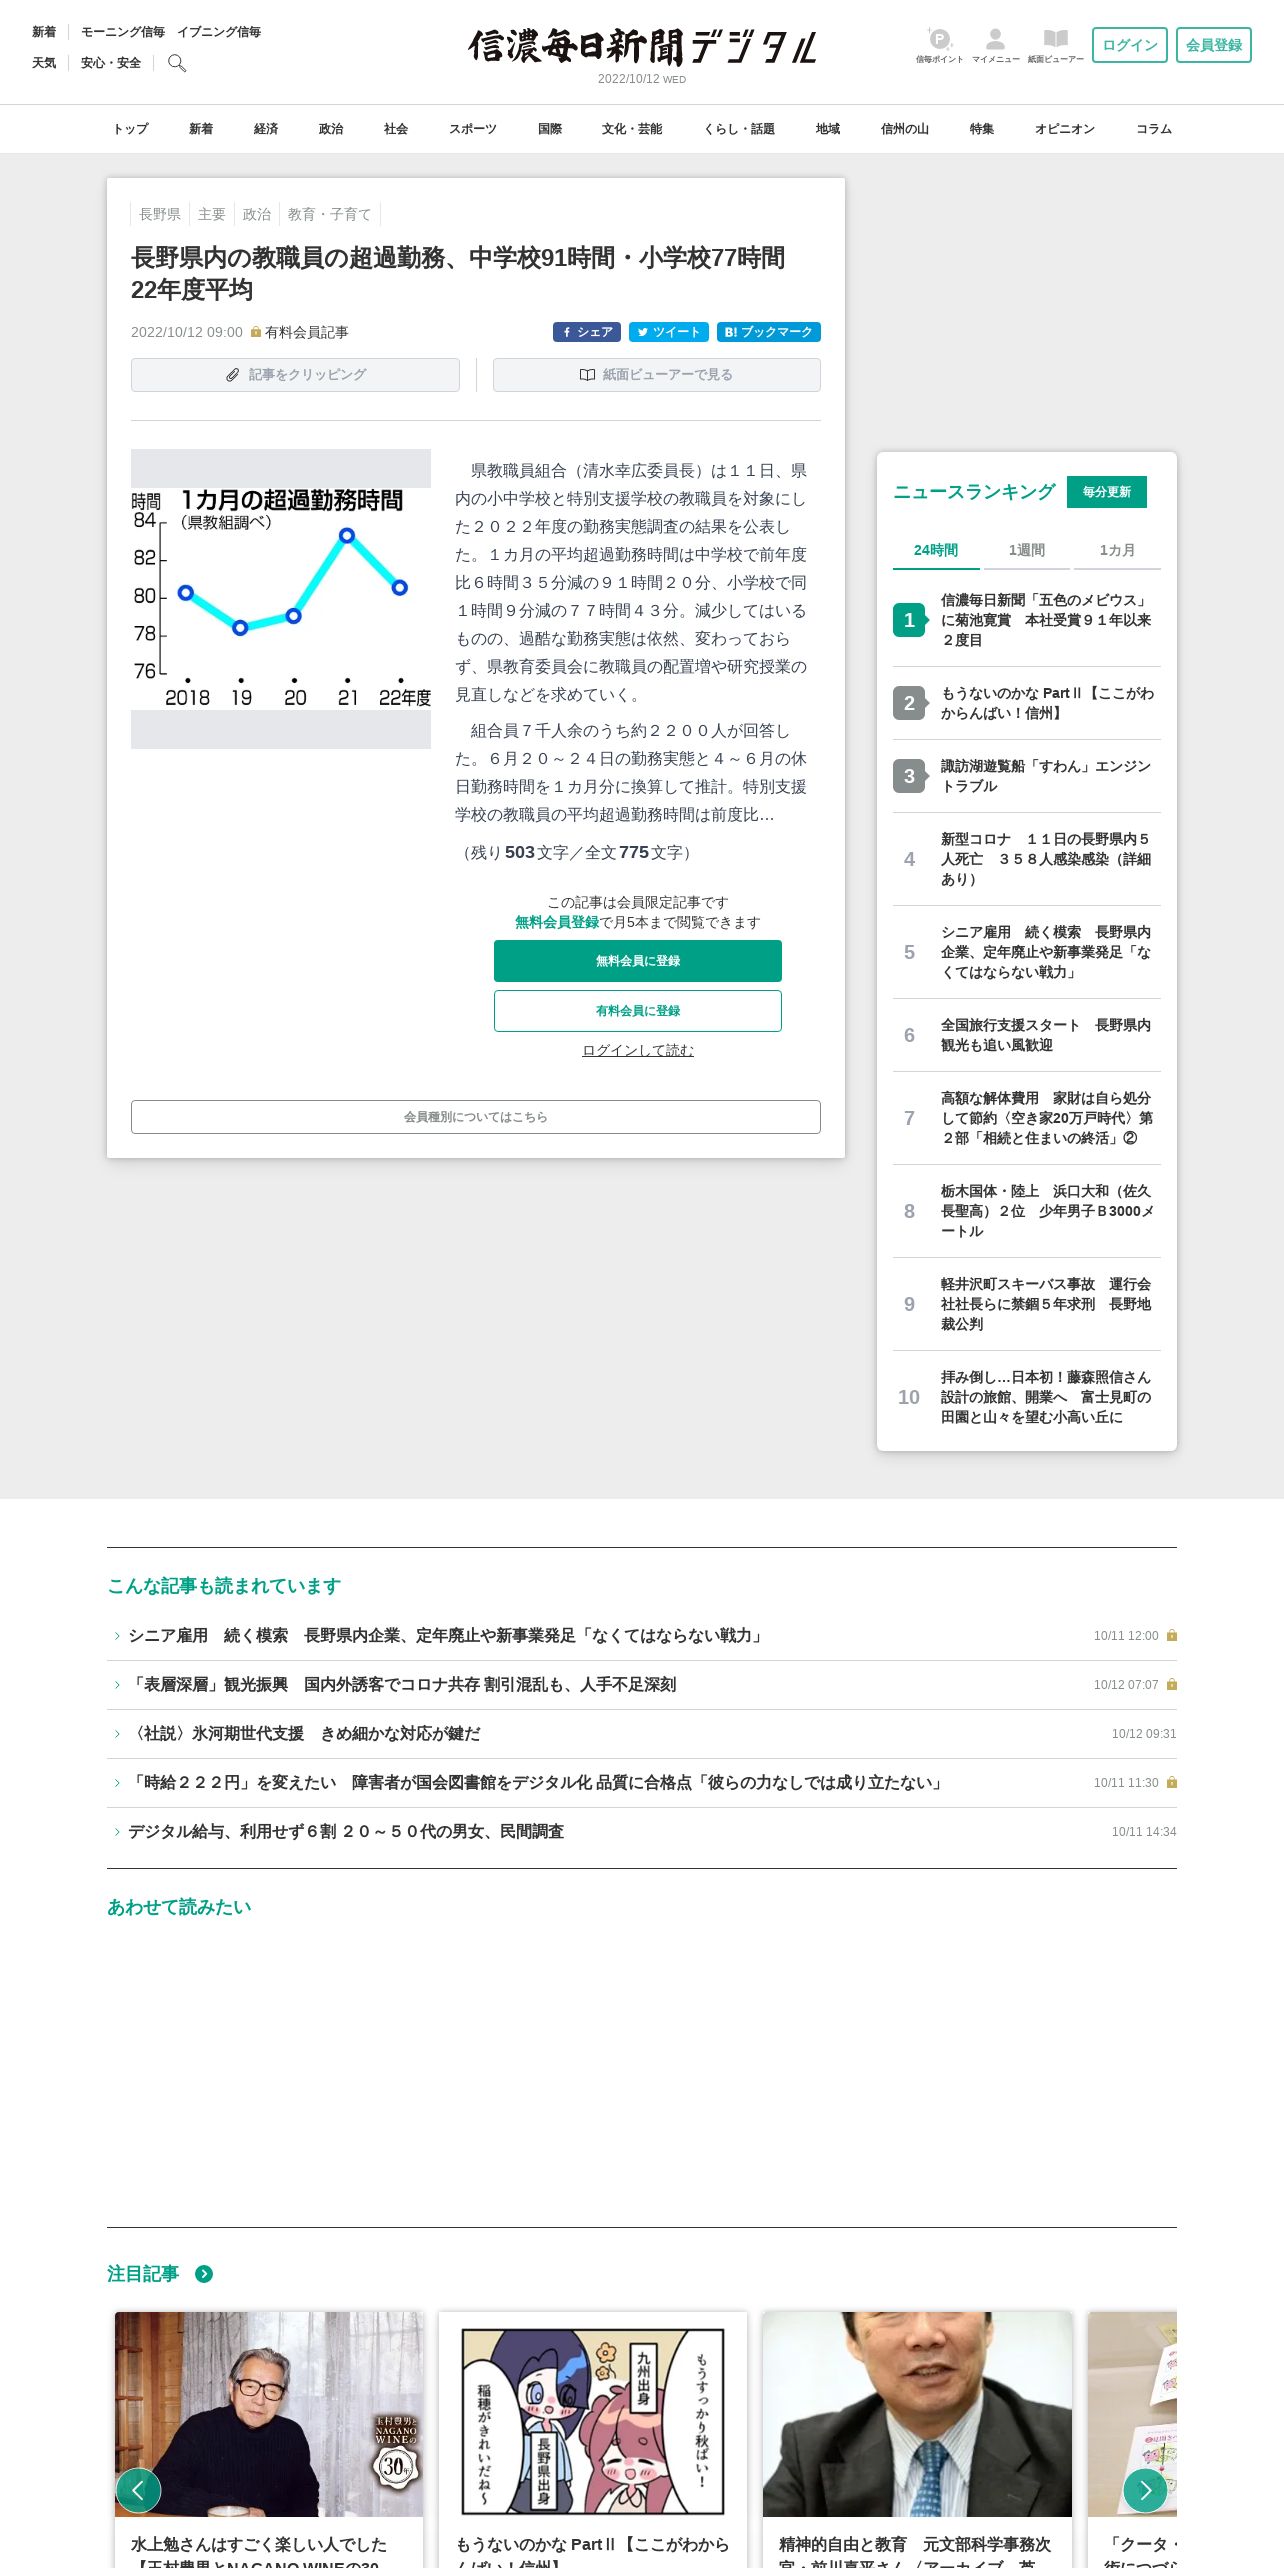Tweet the article with ツイート button
Image resolution: width=1284 pixels, height=2568 pixels.
coord(669,332)
